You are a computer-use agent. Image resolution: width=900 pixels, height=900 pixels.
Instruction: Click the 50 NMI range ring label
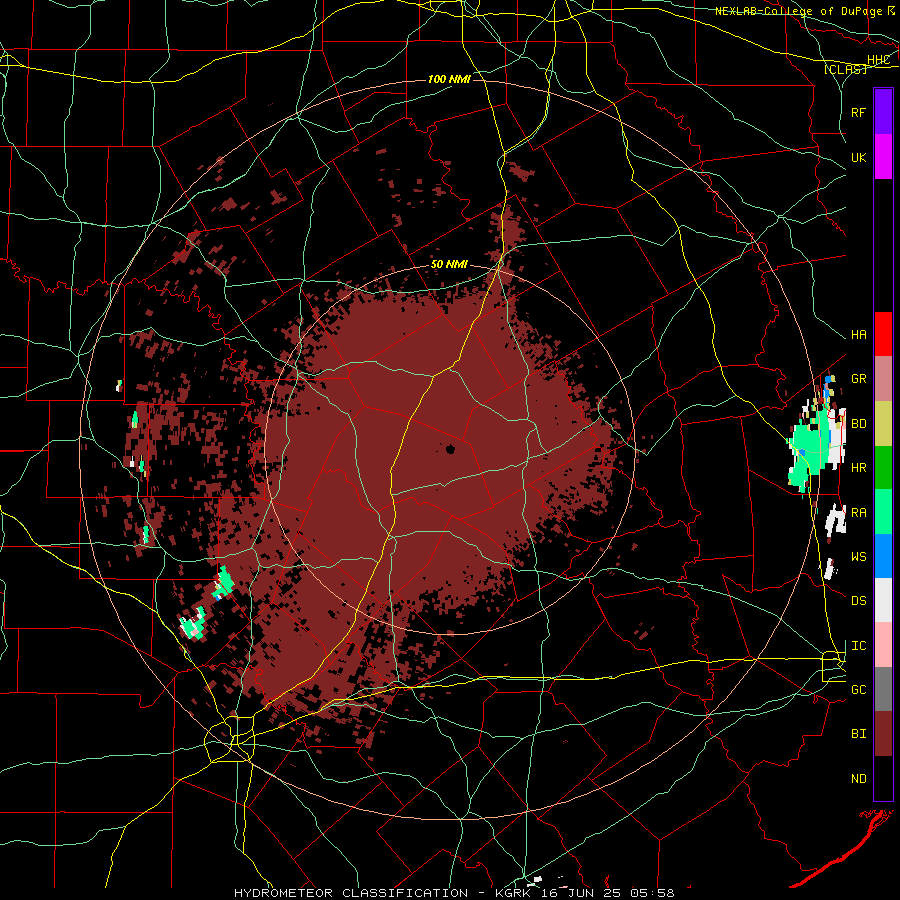coord(449,265)
